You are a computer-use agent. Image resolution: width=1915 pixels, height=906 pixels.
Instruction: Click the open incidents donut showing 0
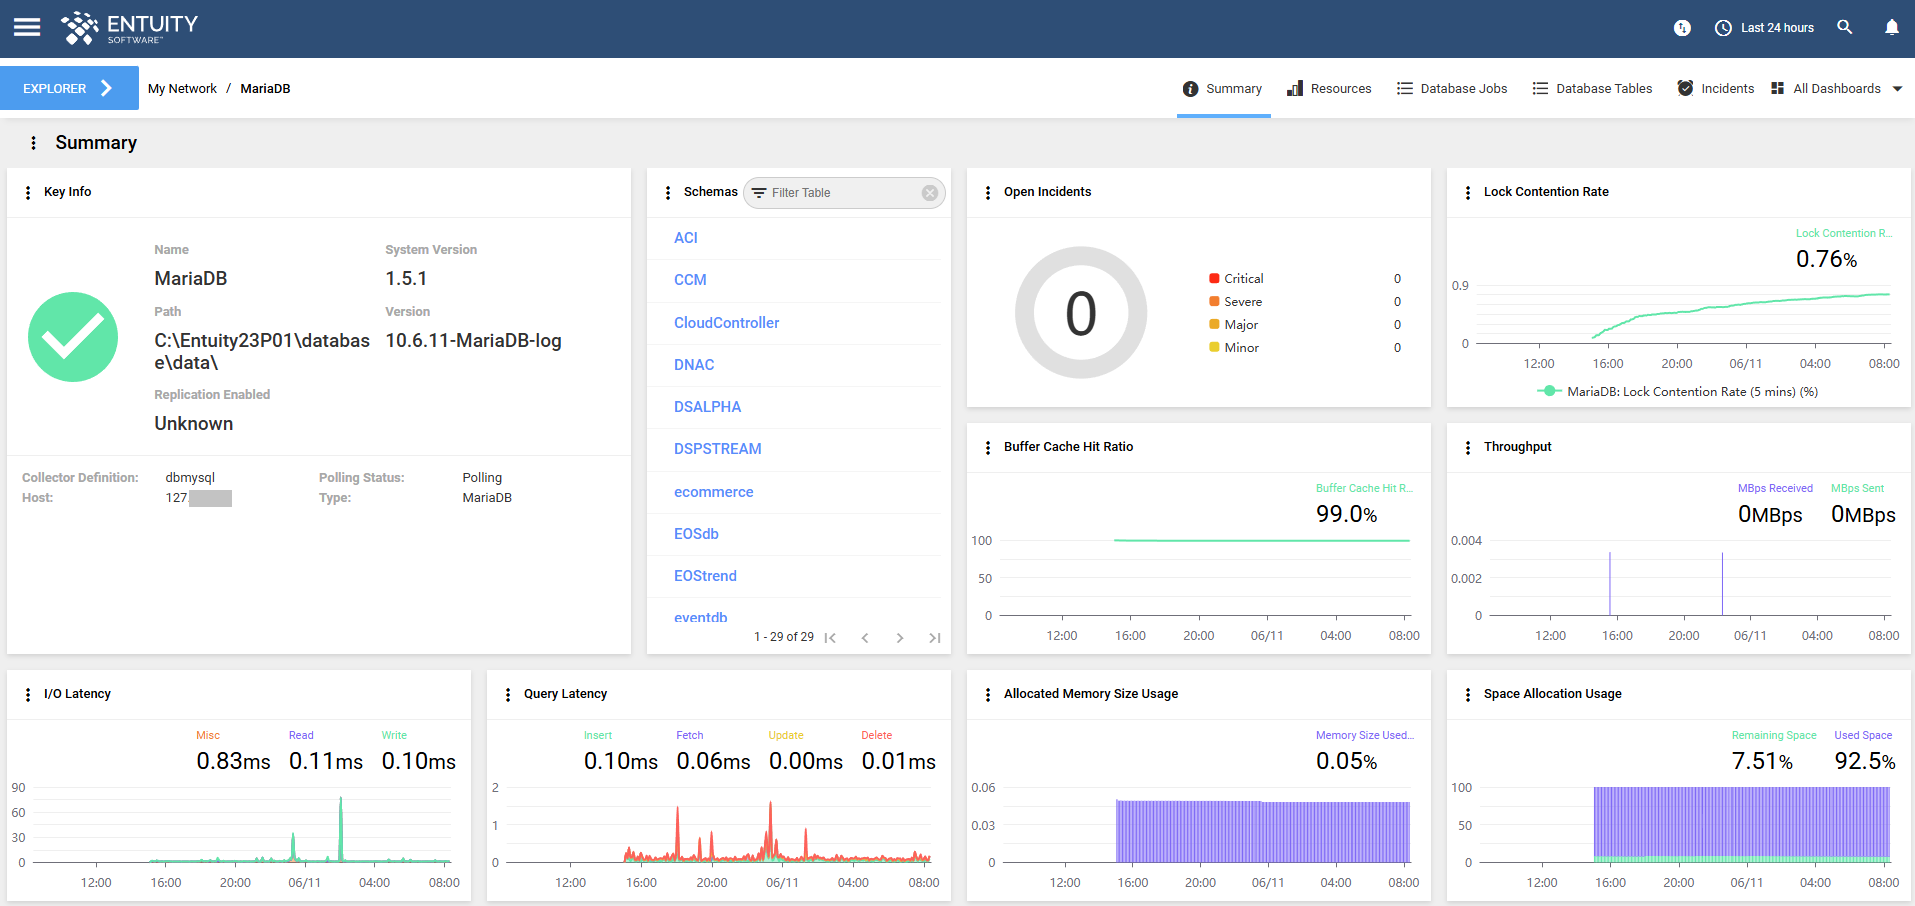(1081, 313)
